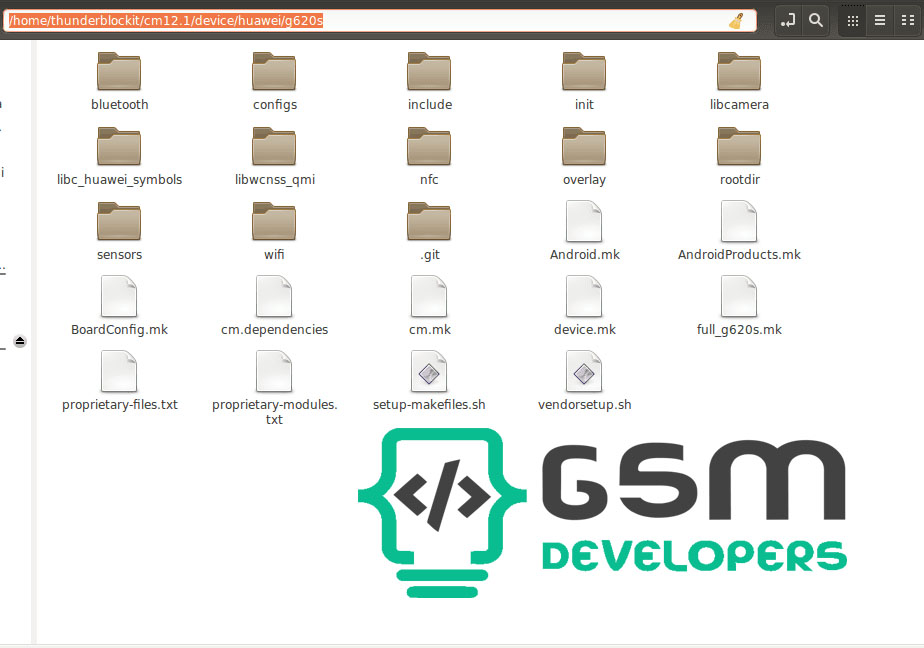This screenshot has width=924, height=648.
Task: Select the init folder icon
Action: 584,71
